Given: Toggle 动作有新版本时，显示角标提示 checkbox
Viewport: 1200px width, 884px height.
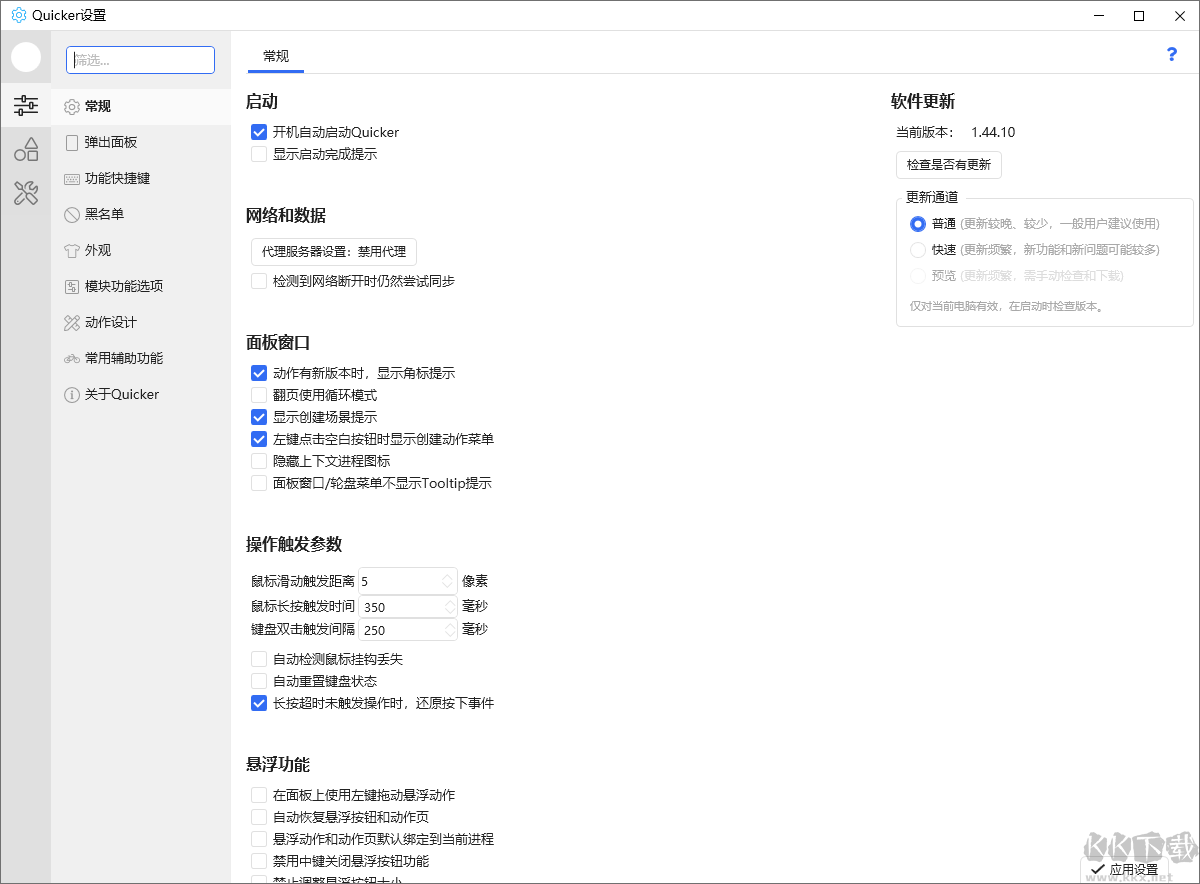Looking at the screenshot, I should pos(259,373).
